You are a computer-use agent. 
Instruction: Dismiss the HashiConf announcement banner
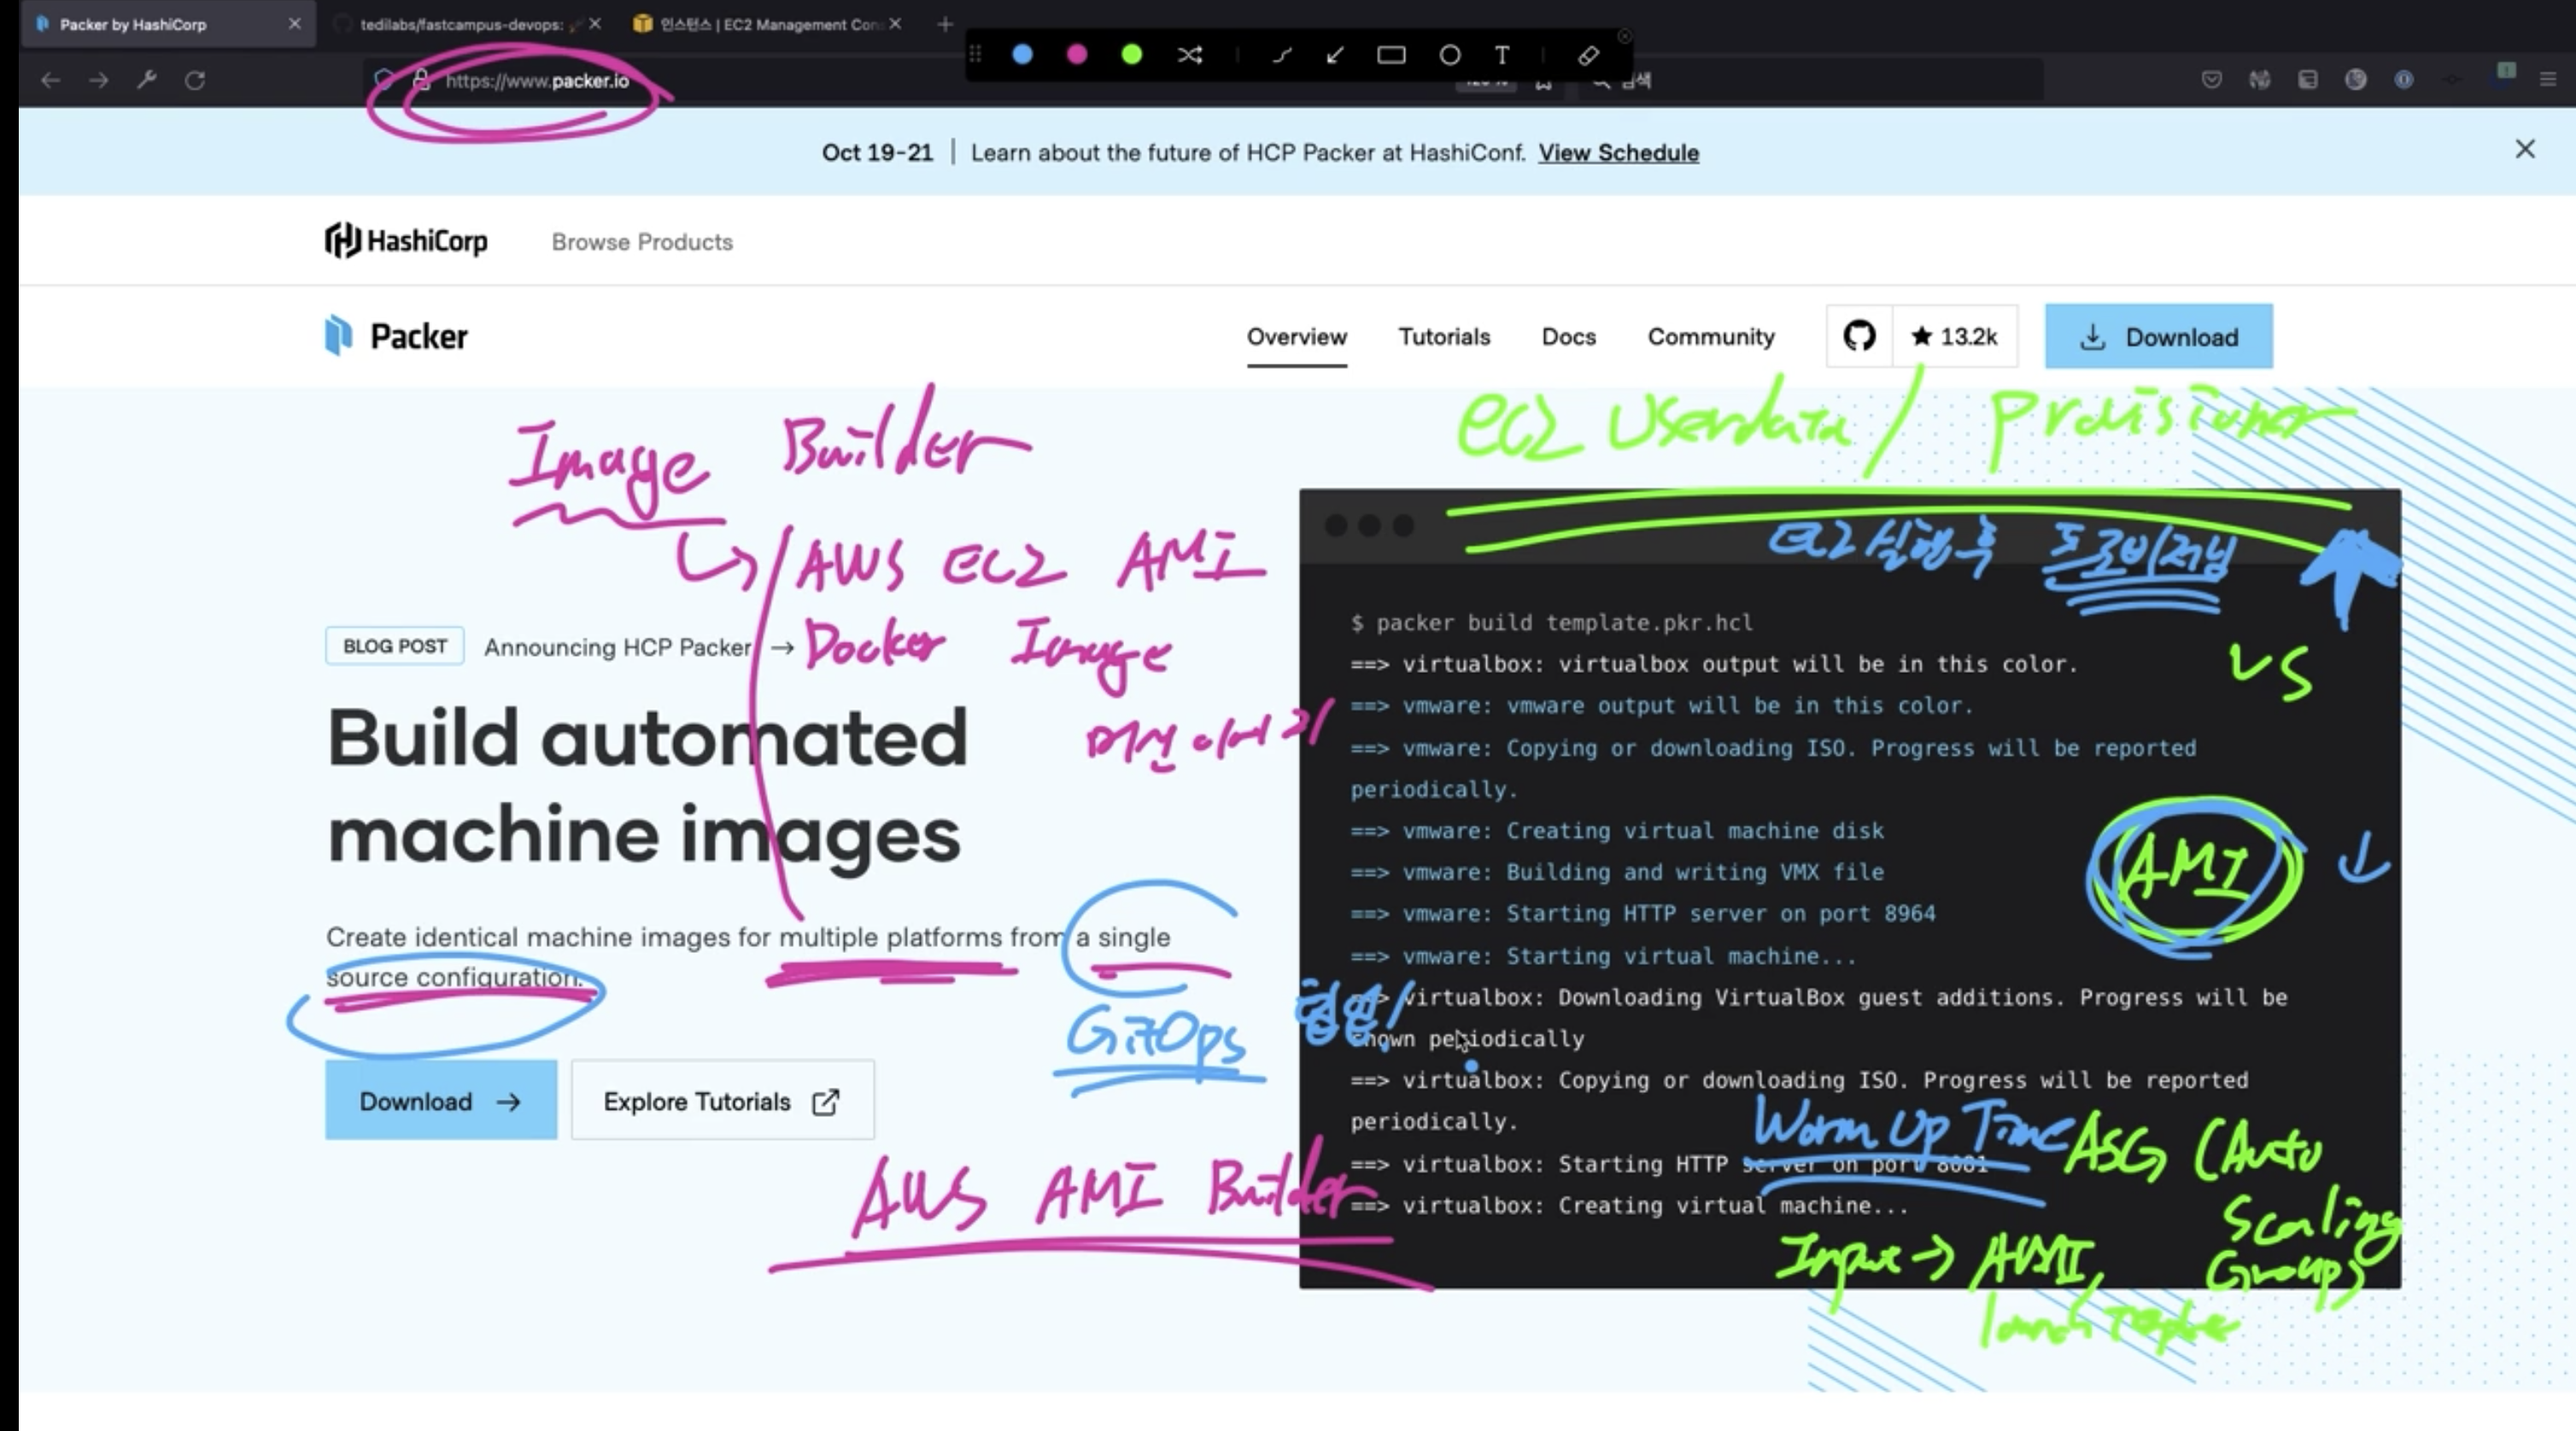(2525, 150)
